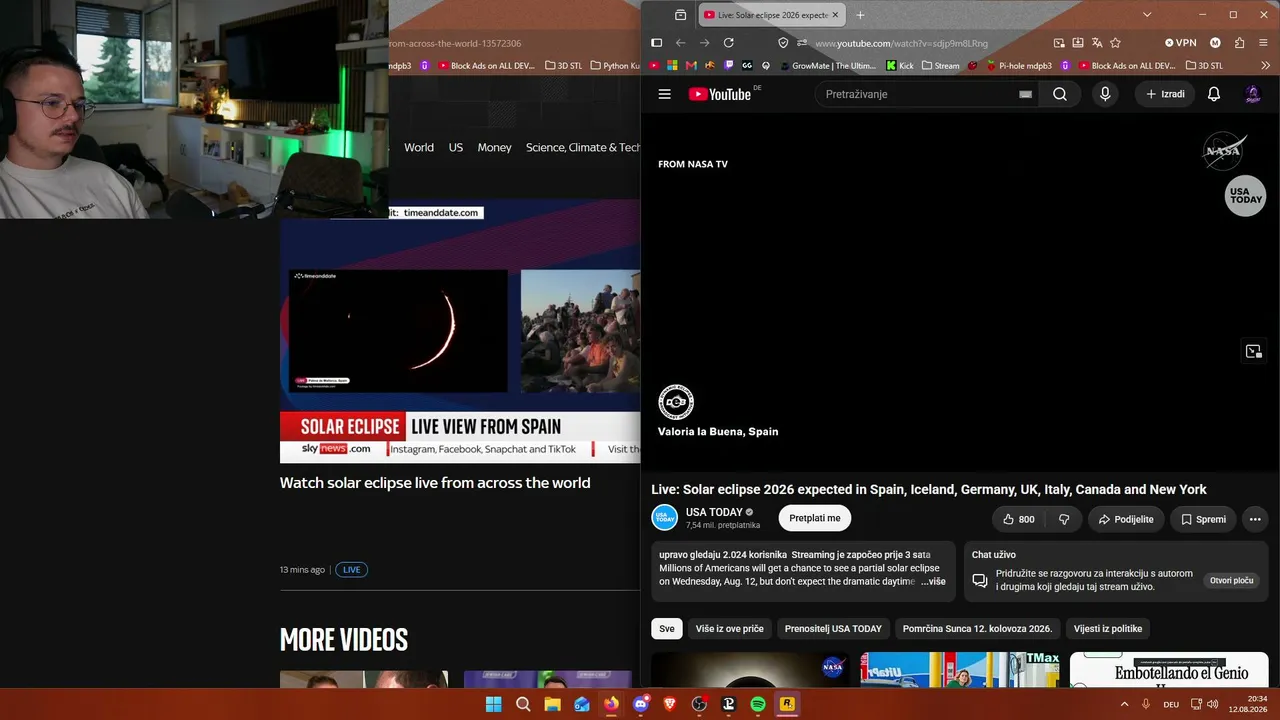Dislike the video with thumbs down
This screenshot has height=720, width=1280.
point(1064,519)
